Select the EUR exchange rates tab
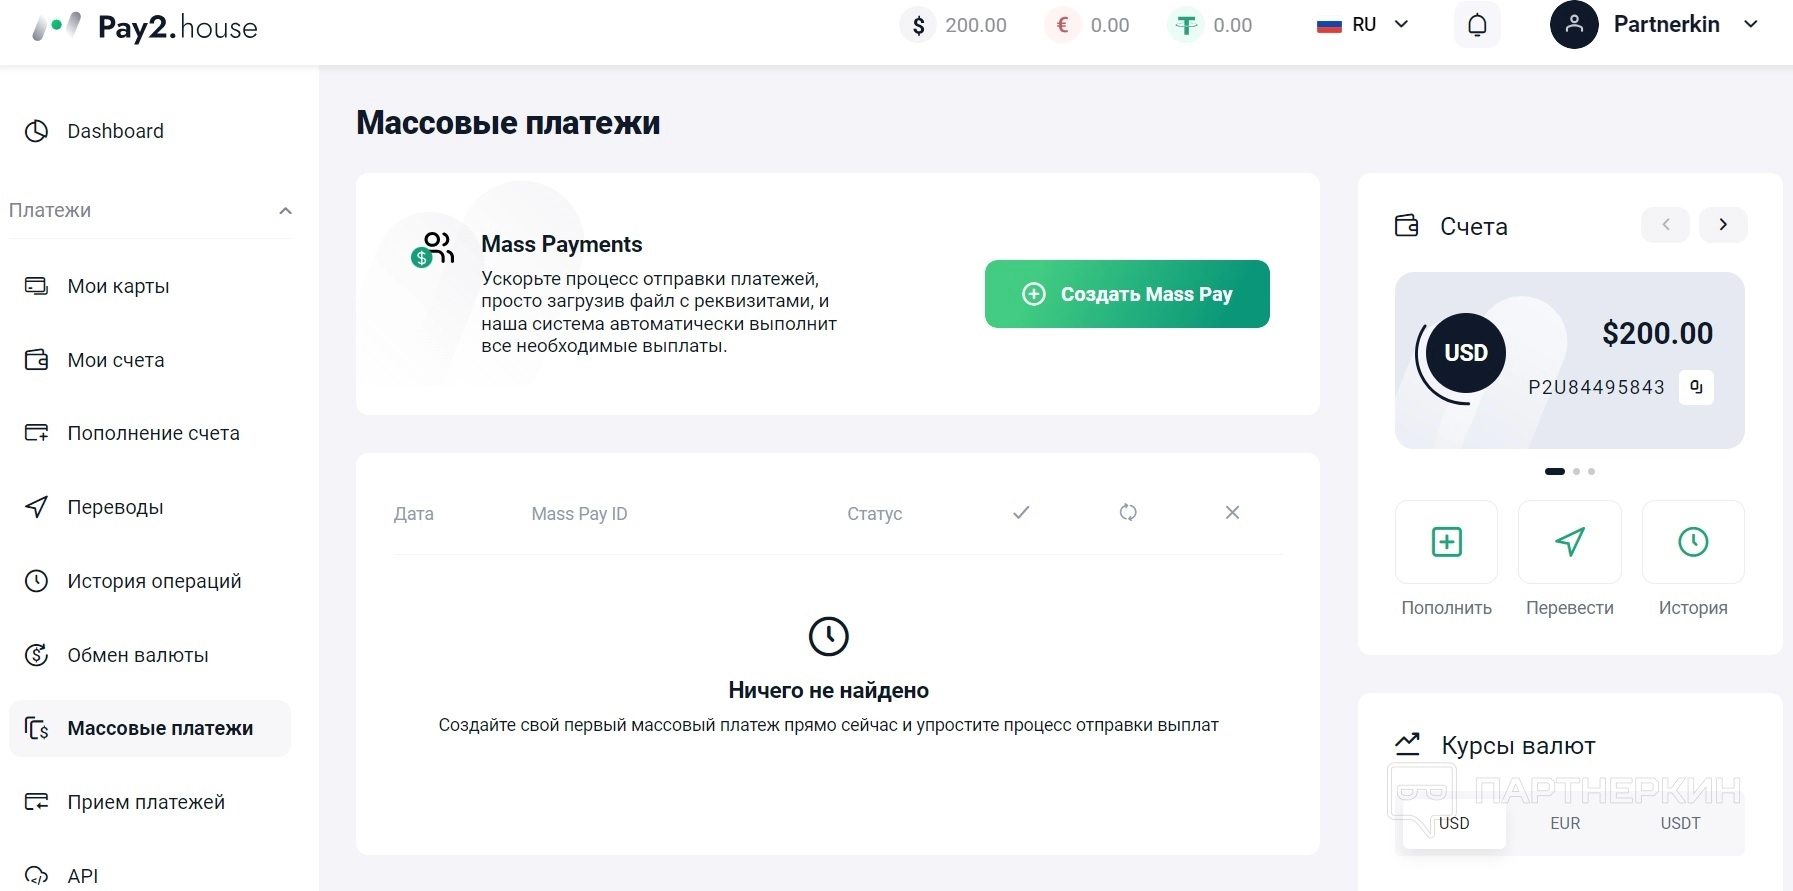The image size is (1793, 891). tap(1565, 824)
